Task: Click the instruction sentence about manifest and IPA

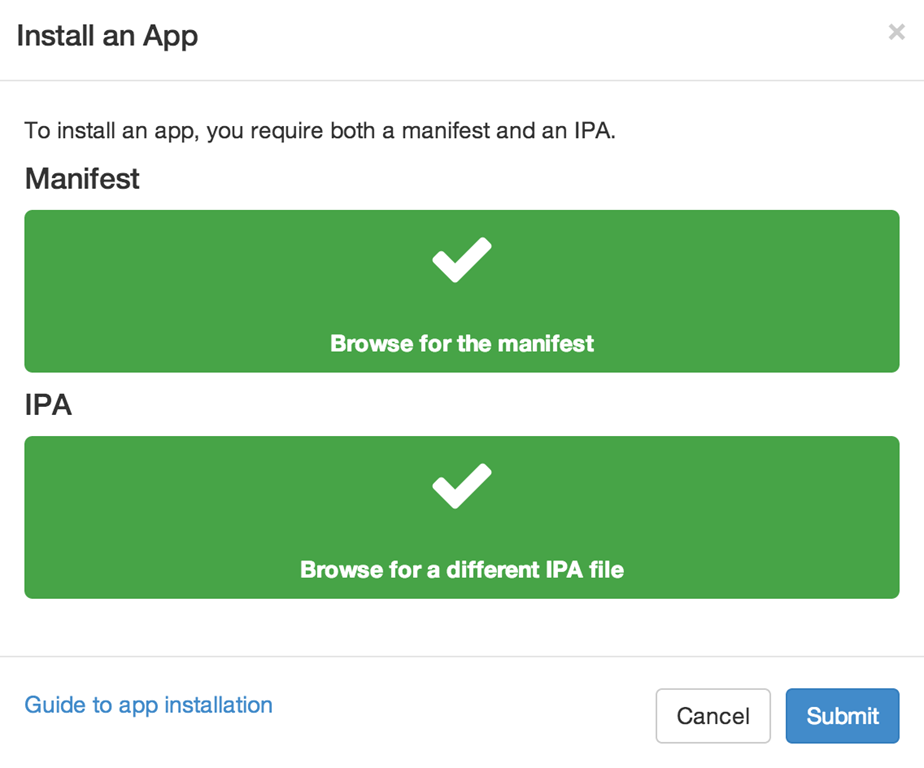Action: [320, 131]
